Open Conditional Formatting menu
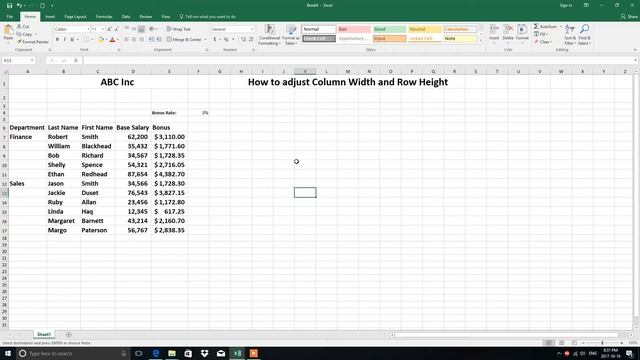This screenshot has height=360, width=640. coord(269,35)
